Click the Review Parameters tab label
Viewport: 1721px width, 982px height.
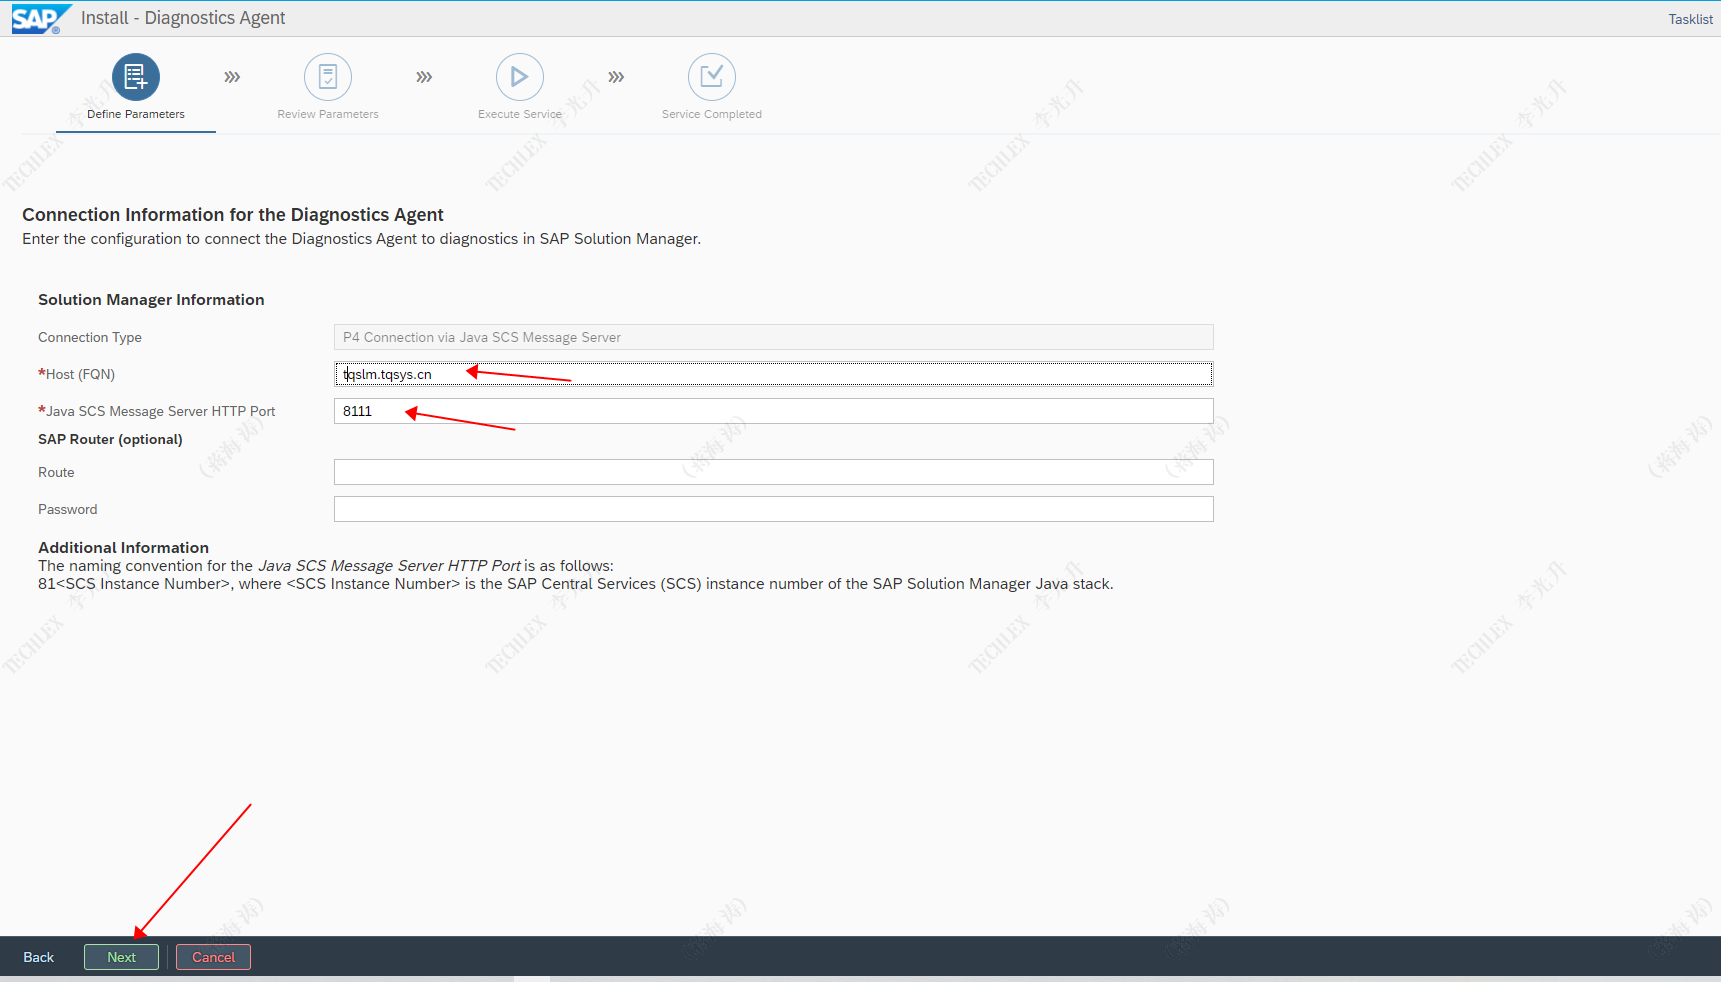point(328,114)
